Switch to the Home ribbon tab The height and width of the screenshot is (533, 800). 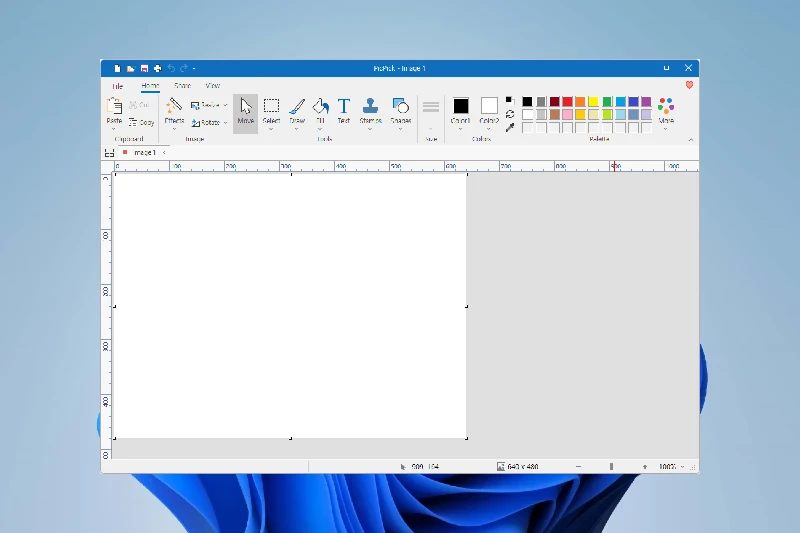point(150,86)
